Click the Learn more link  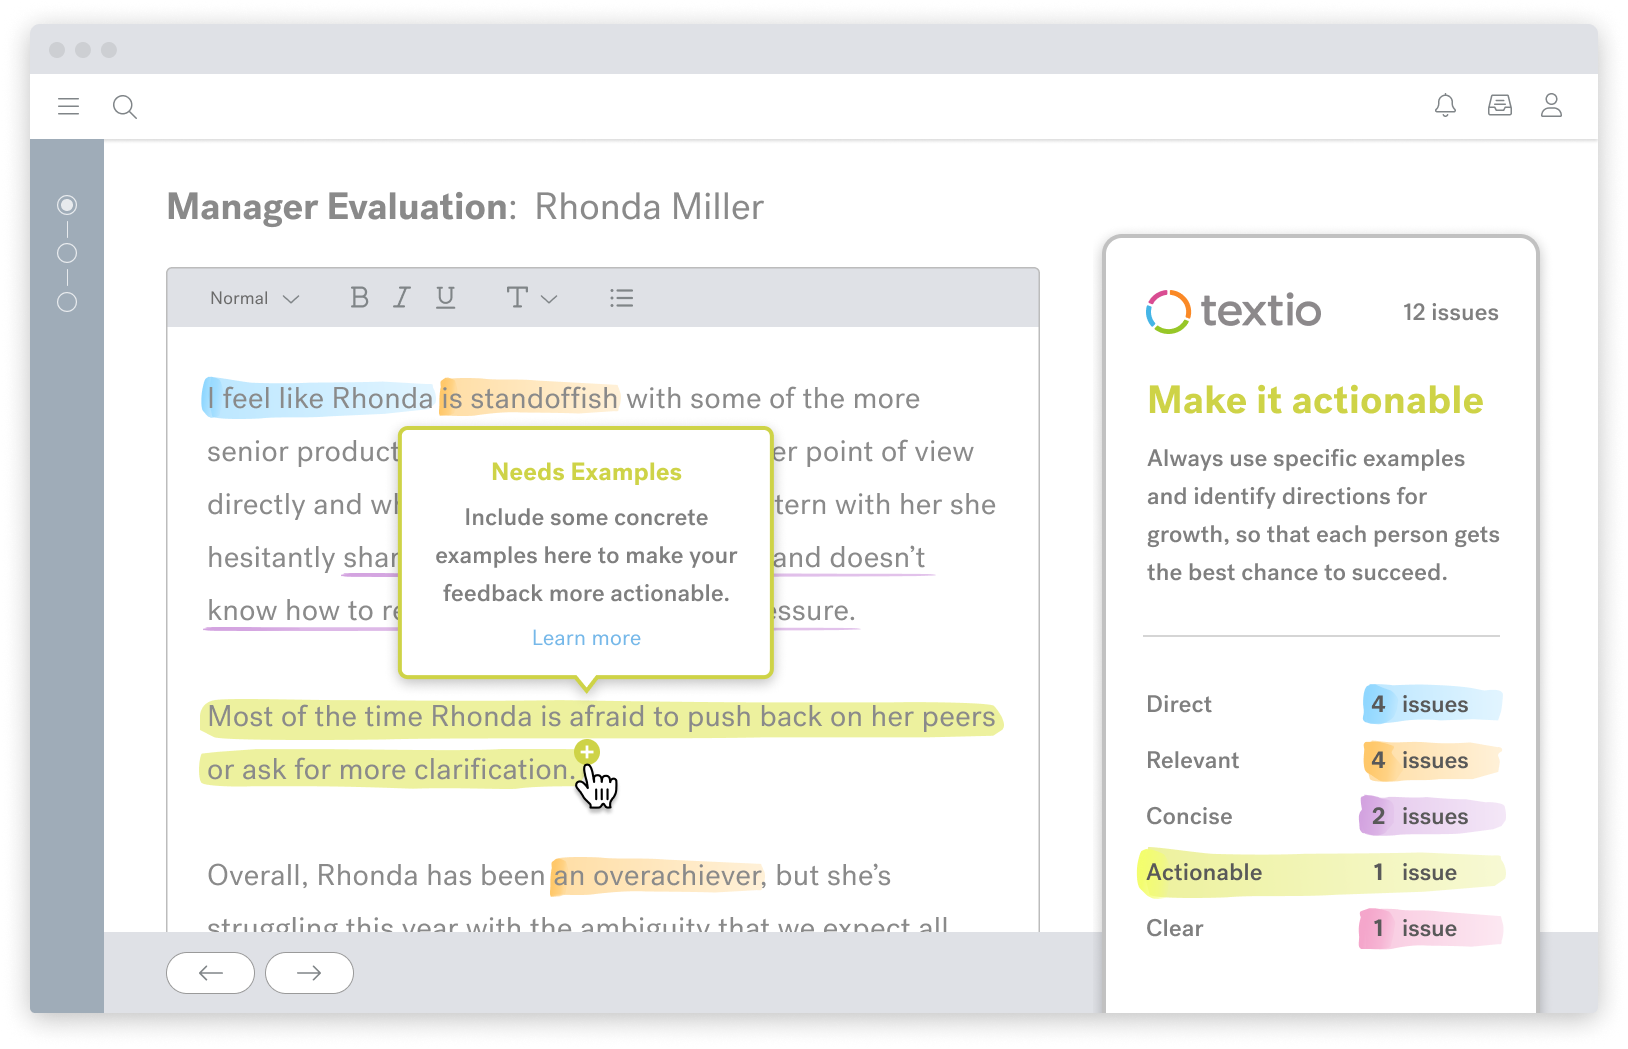tap(586, 637)
